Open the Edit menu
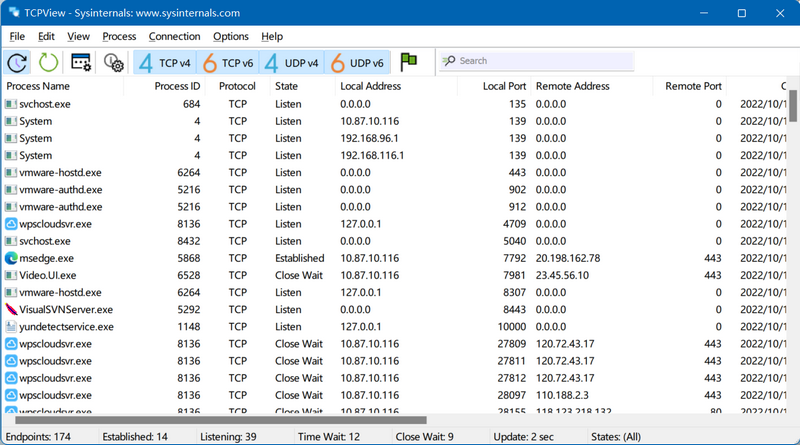This screenshot has width=800, height=445. point(46,36)
